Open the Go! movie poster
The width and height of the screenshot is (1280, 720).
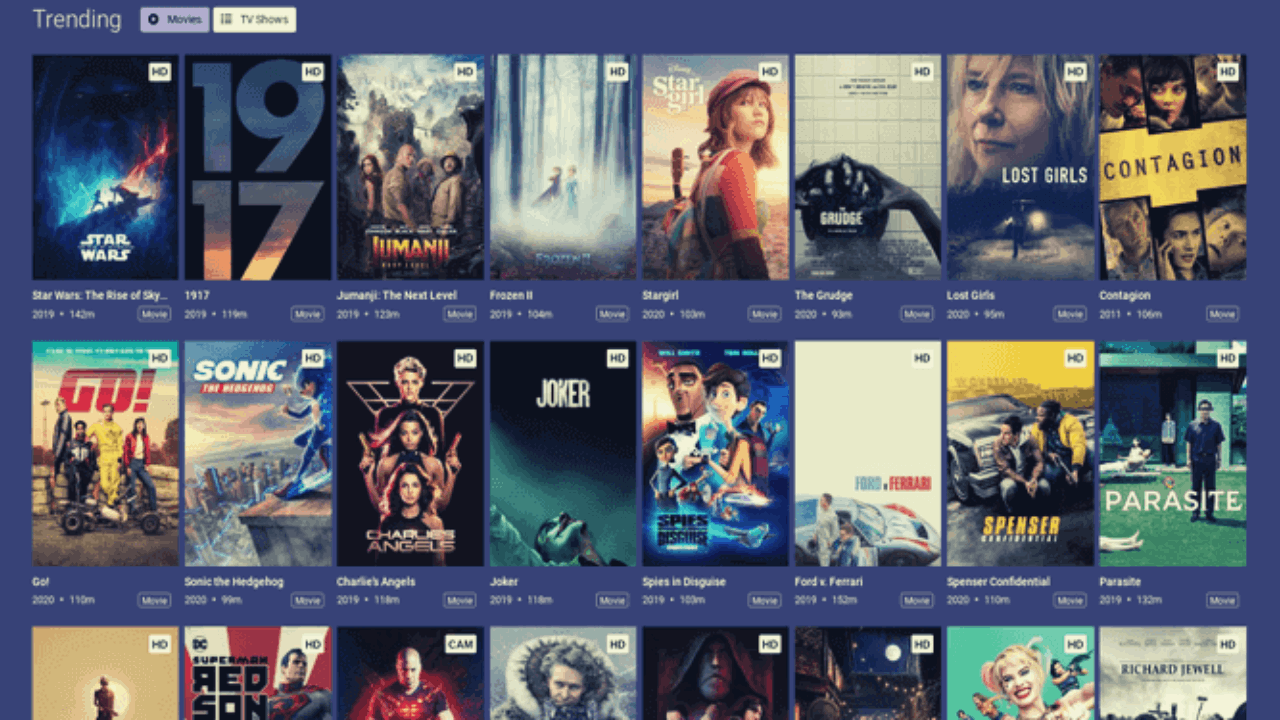105,454
